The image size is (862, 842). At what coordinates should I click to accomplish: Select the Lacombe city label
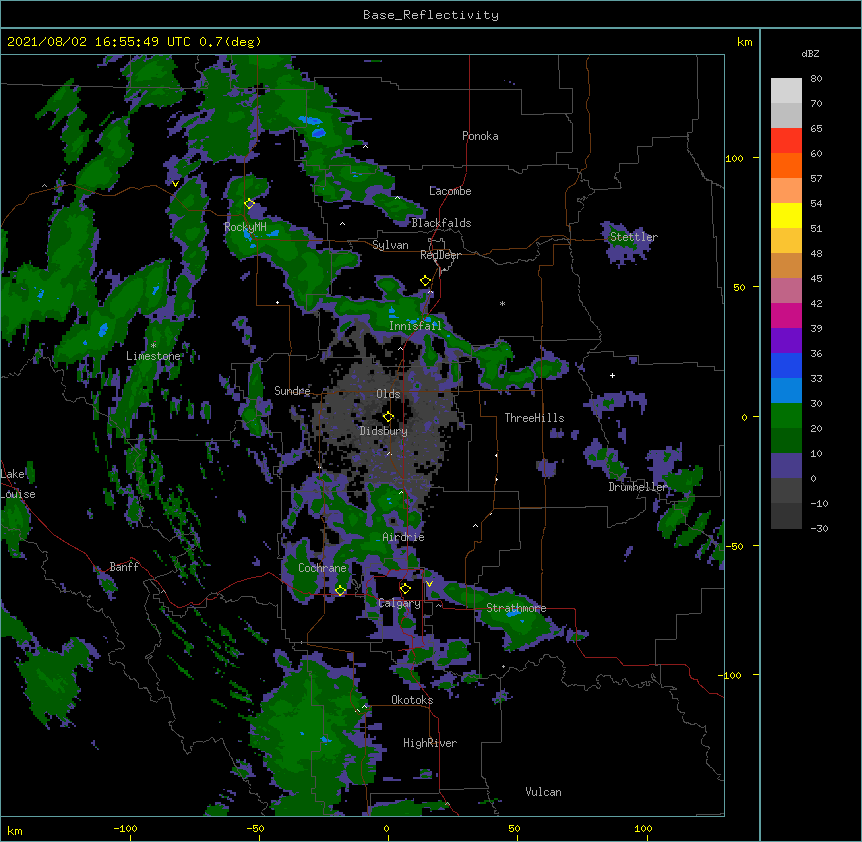coord(450,191)
